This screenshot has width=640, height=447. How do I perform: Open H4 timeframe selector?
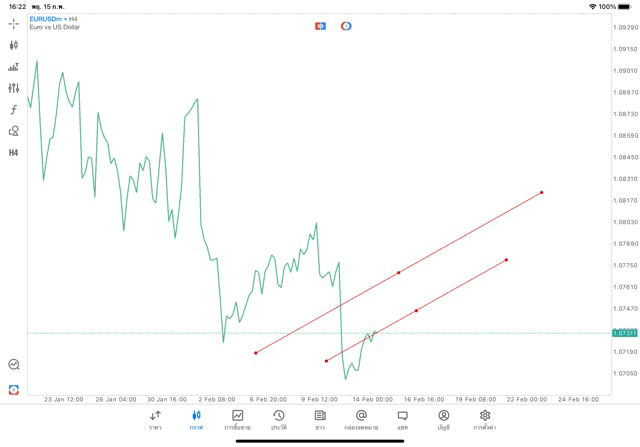coord(14,153)
